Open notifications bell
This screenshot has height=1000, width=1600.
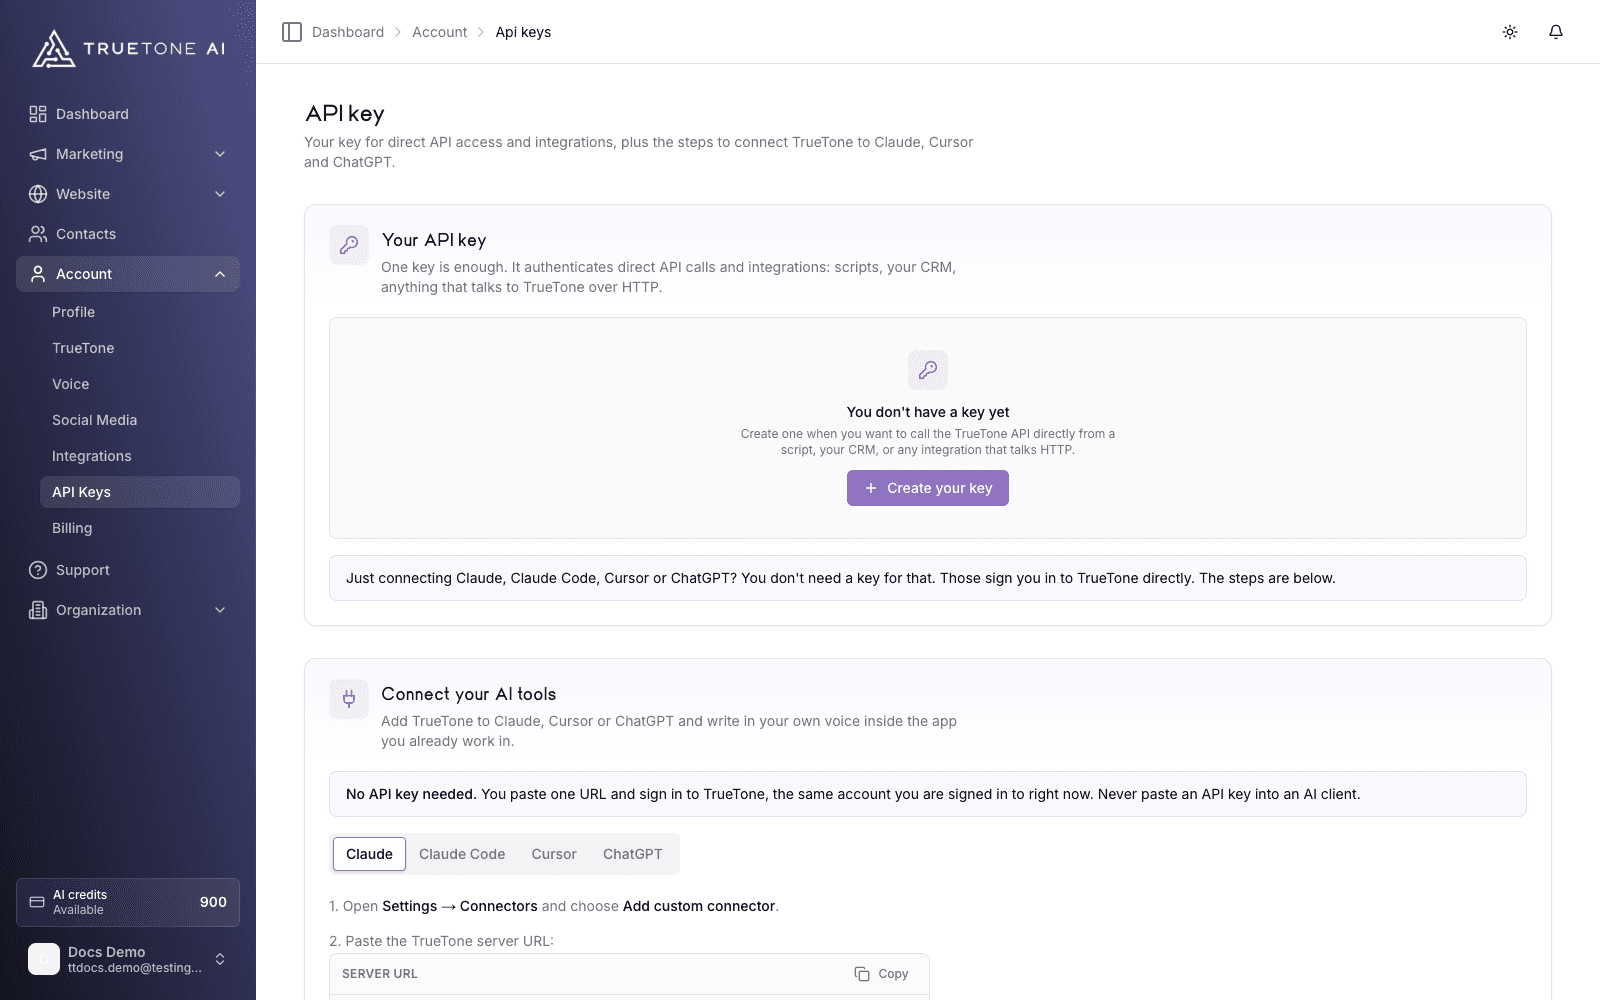[1556, 32]
